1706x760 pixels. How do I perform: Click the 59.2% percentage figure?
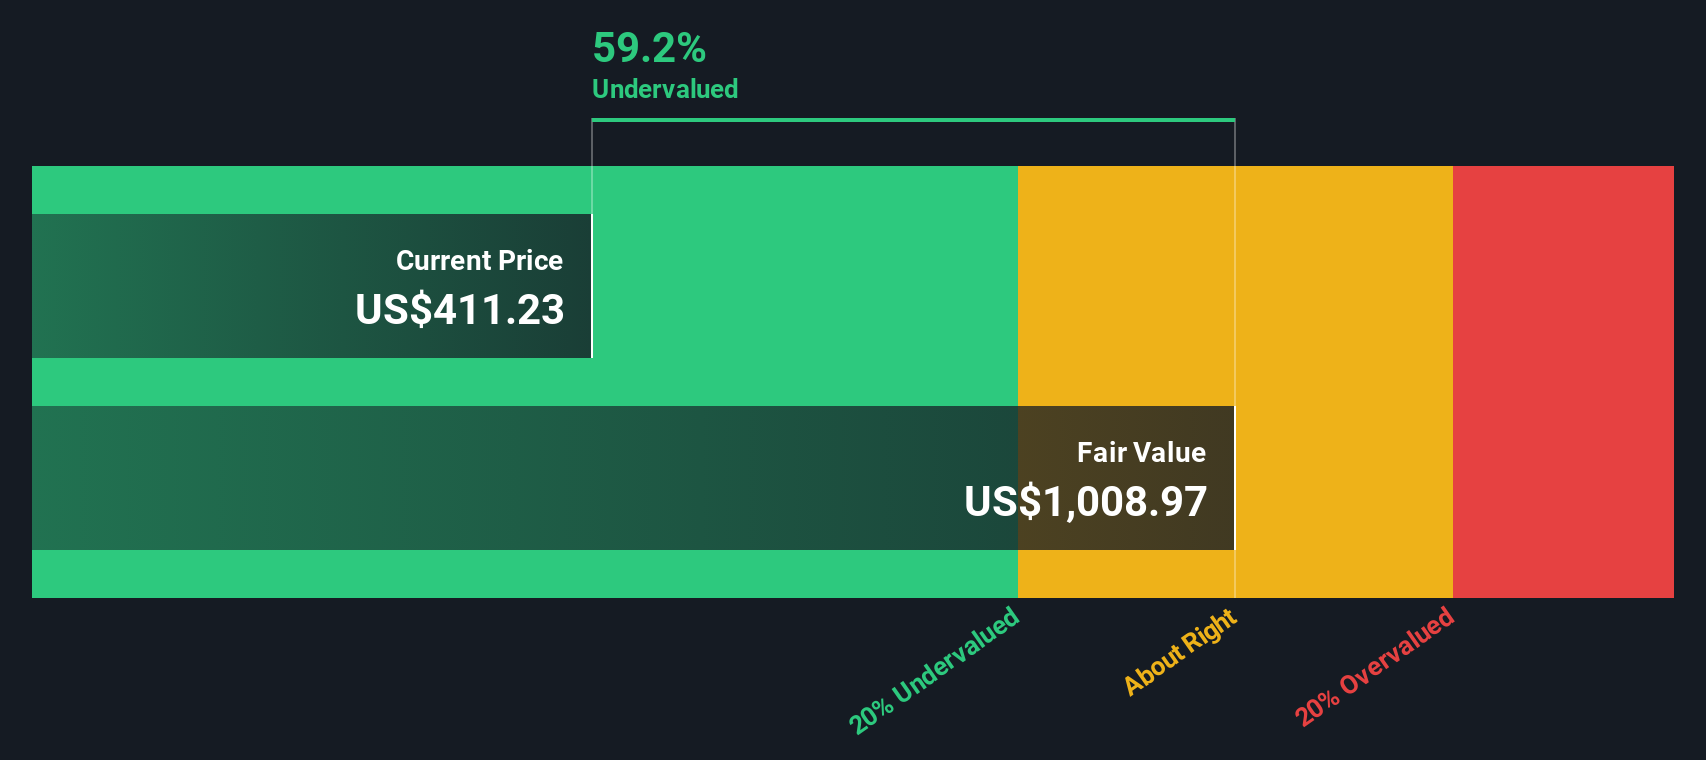(649, 48)
